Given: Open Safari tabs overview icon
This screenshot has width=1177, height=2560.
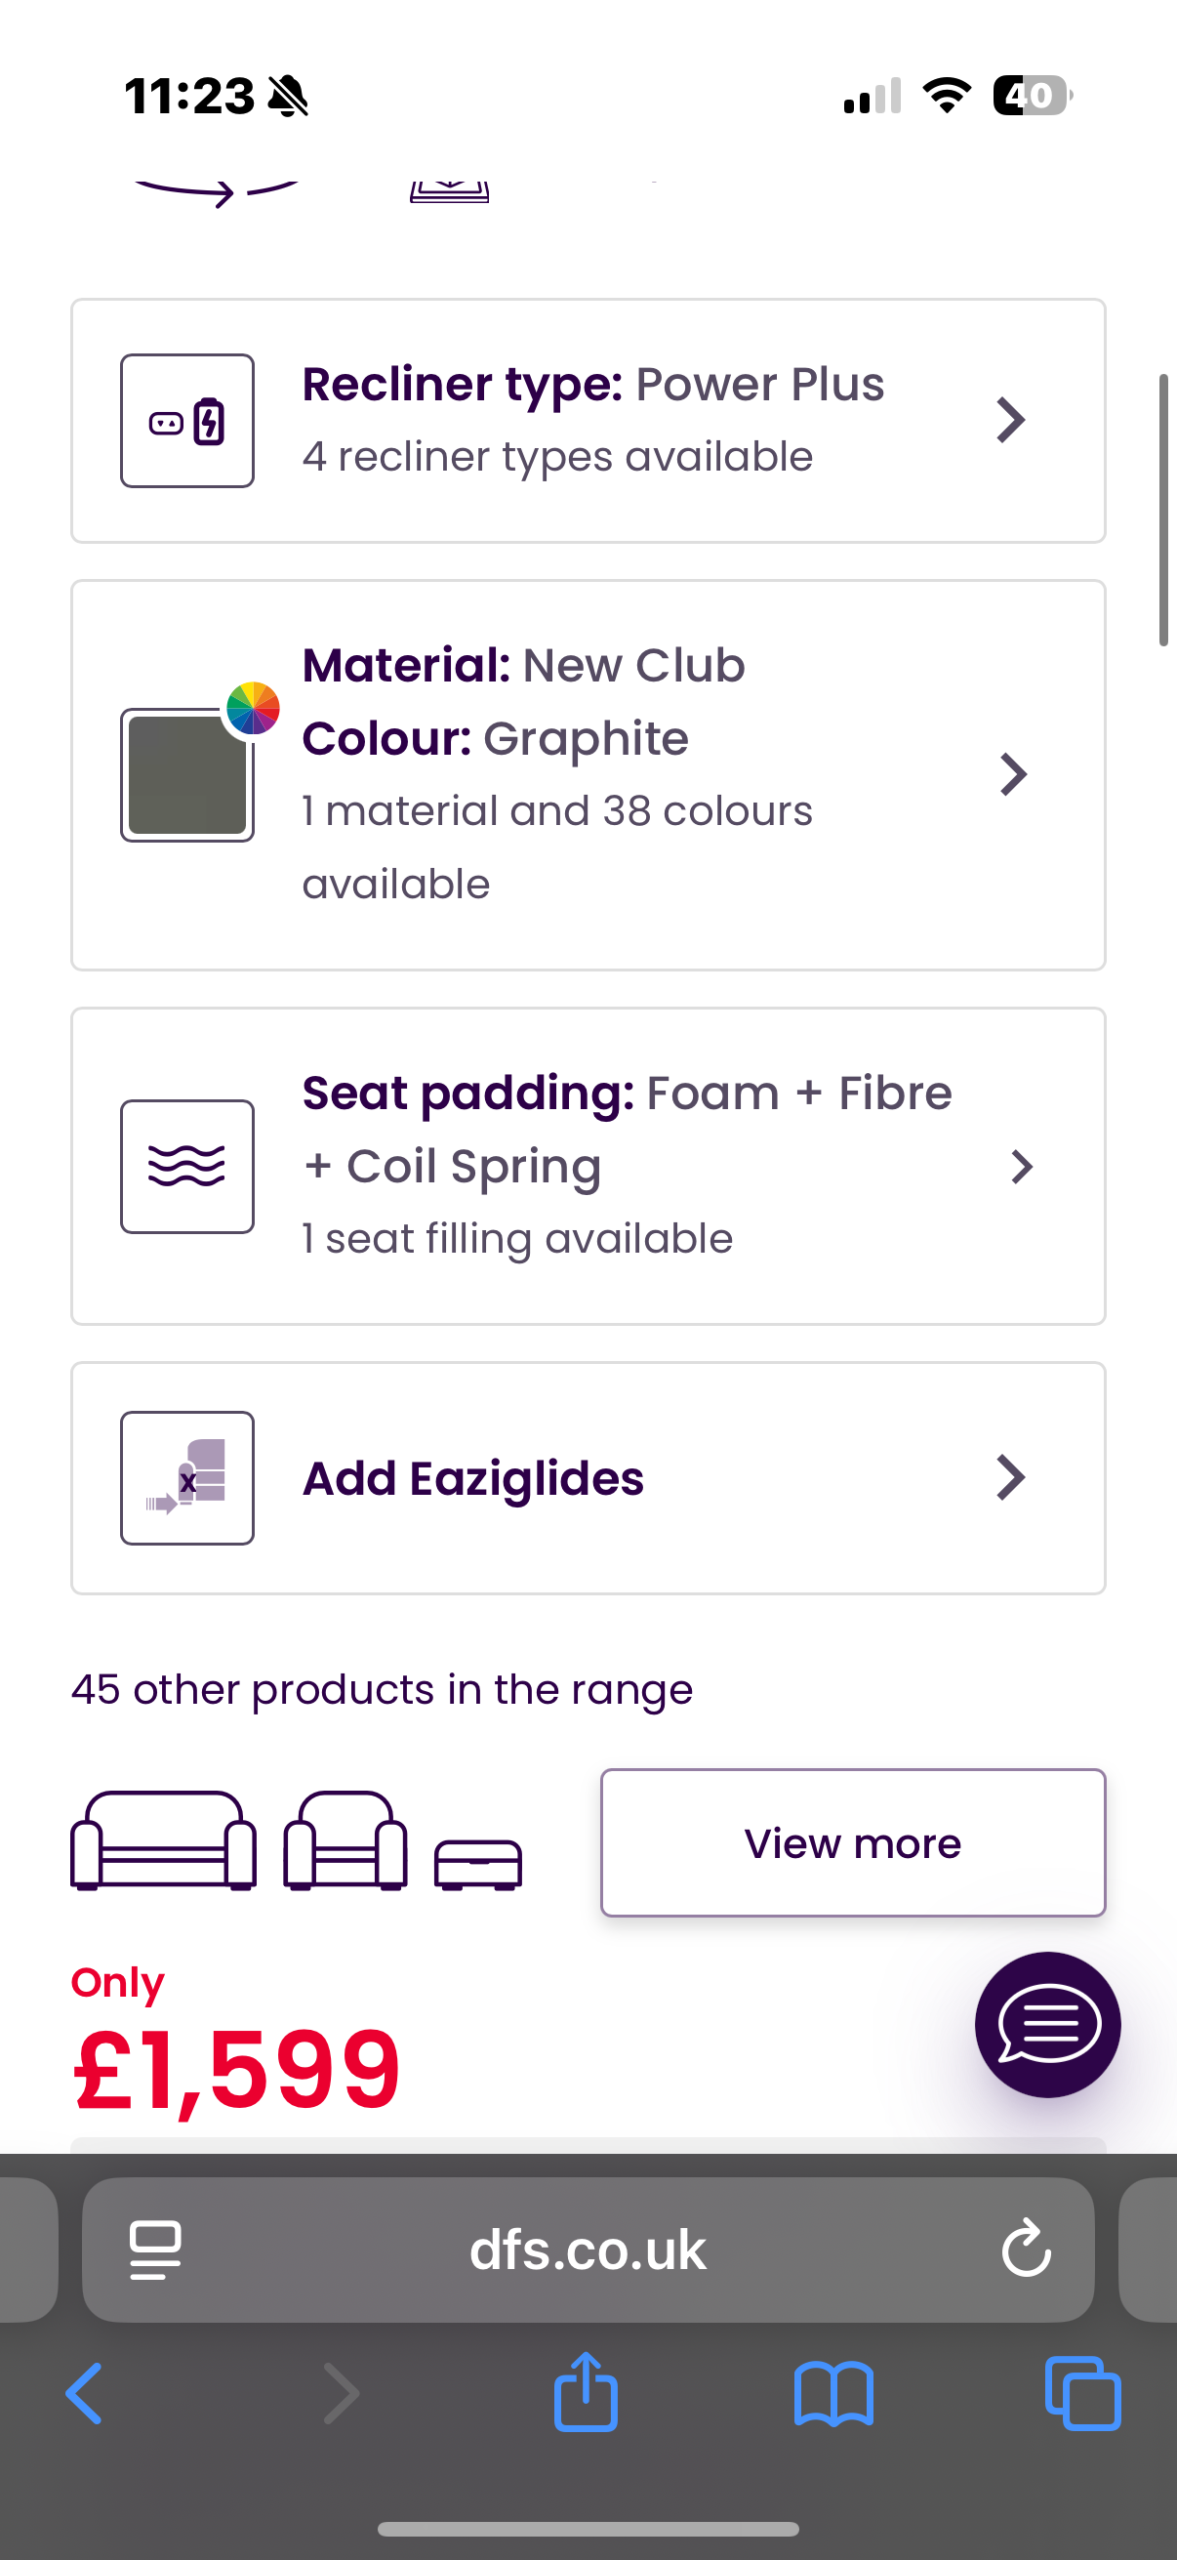Looking at the screenshot, I should pyautogui.click(x=1082, y=2392).
